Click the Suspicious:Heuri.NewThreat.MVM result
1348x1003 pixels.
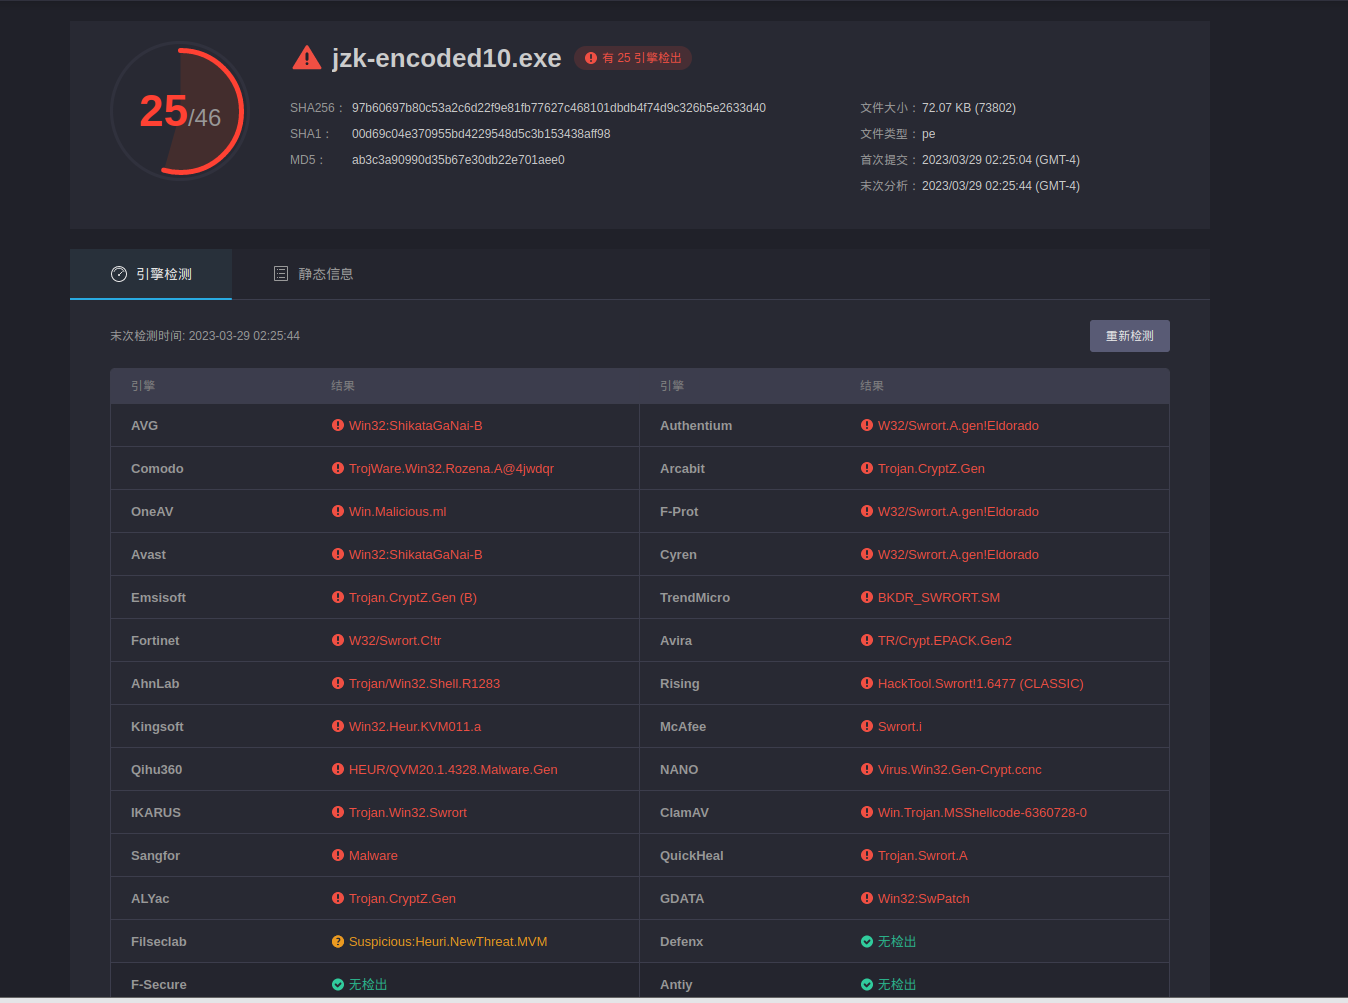448,941
